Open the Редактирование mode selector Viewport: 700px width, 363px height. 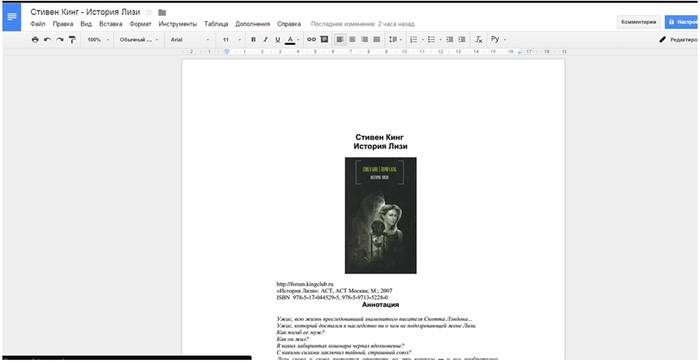(678, 40)
